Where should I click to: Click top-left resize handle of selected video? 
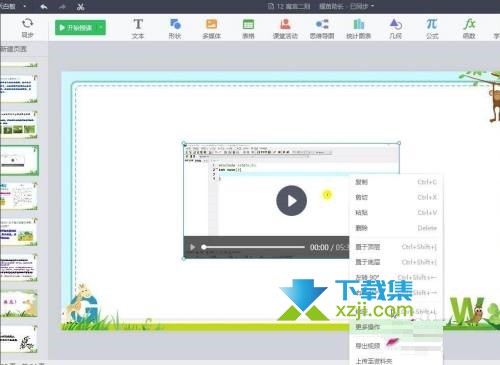pos(184,143)
